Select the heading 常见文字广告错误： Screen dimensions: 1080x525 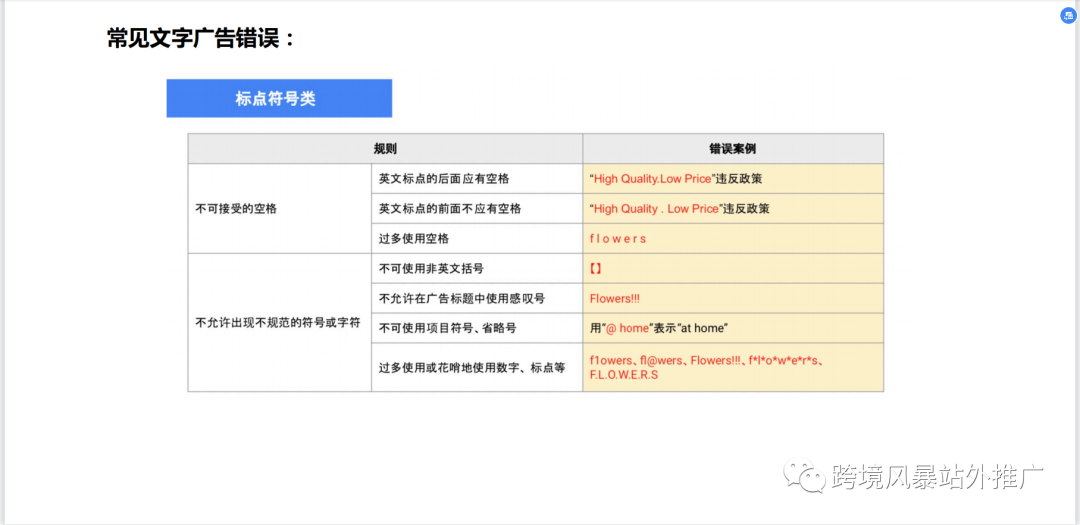click(x=201, y=38)
